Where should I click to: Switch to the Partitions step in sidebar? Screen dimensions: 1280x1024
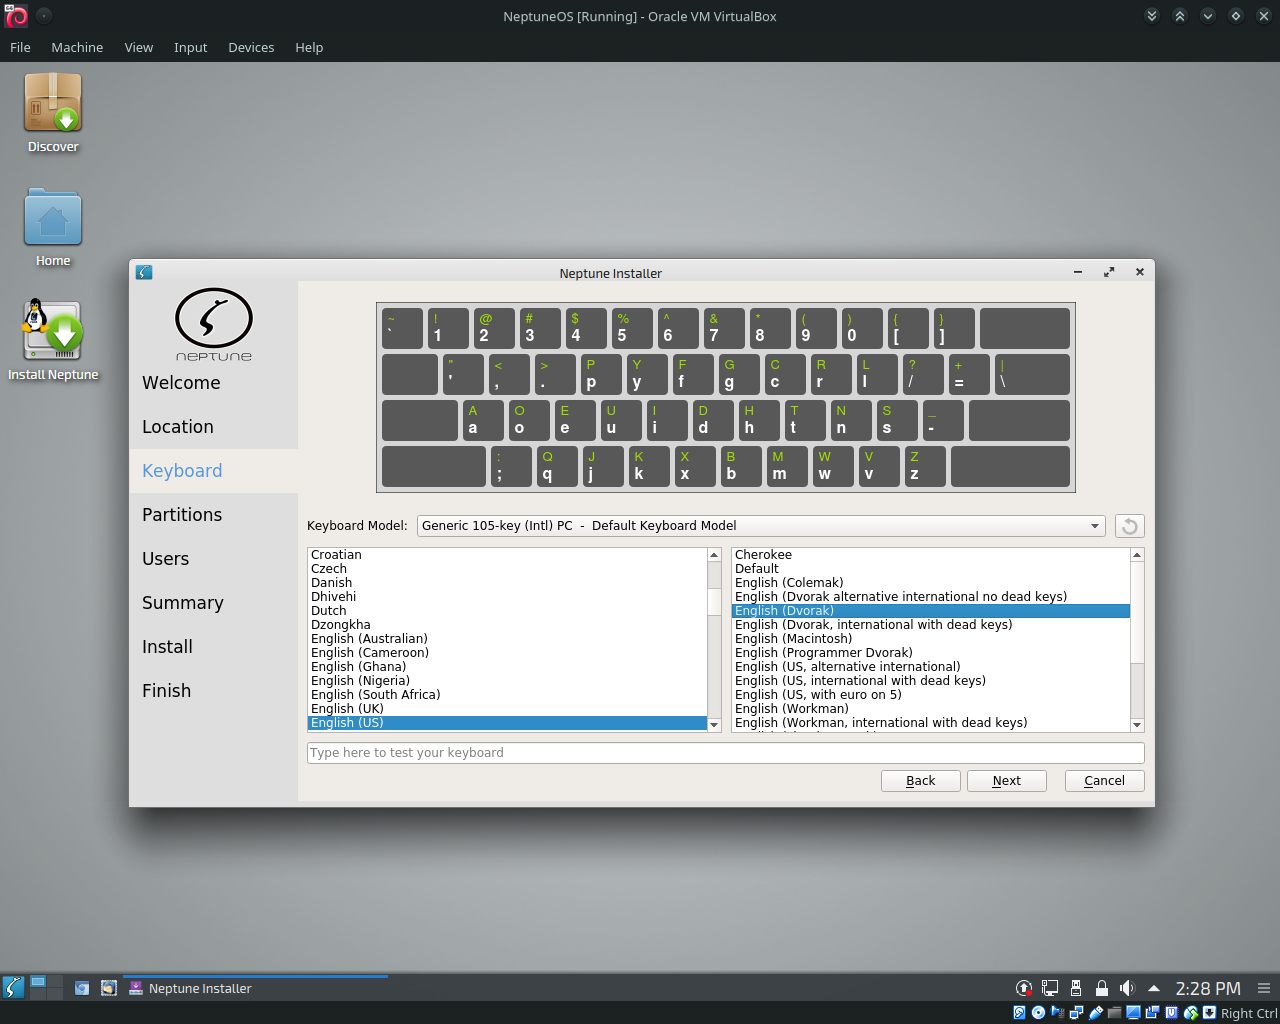[x=182, y=514]
